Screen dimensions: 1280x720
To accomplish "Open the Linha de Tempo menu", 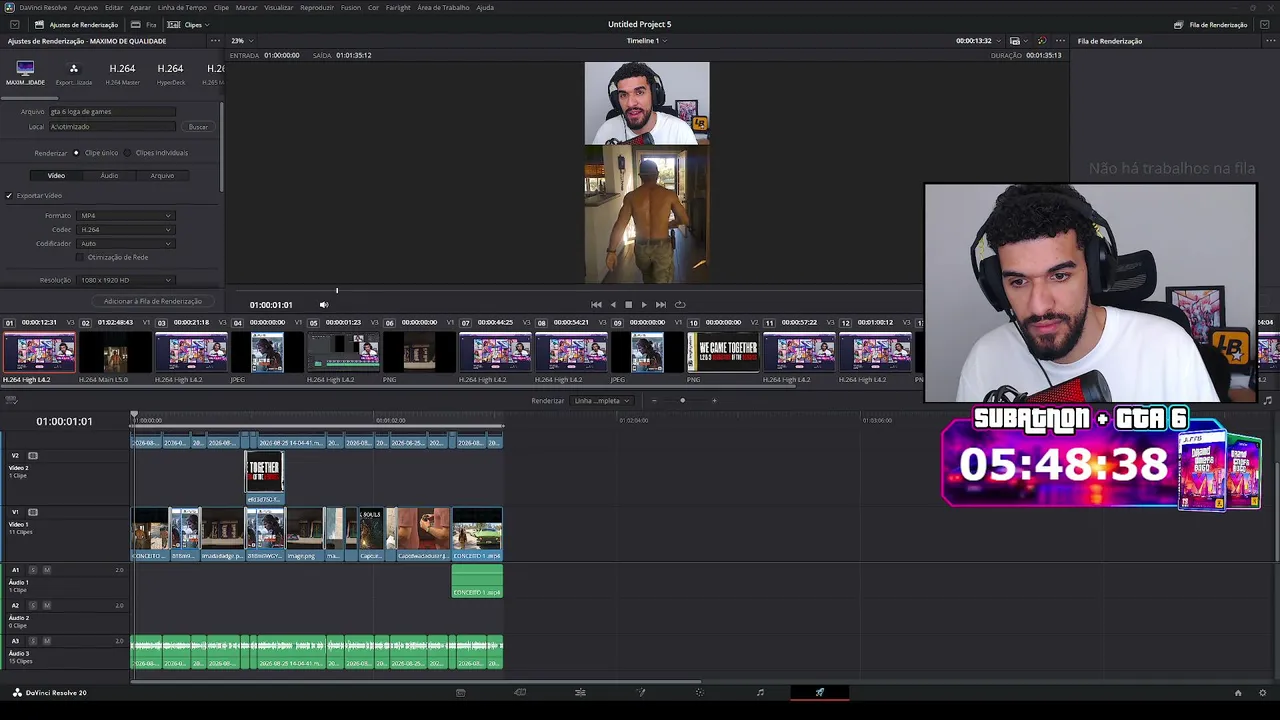I will pos(182,7).
